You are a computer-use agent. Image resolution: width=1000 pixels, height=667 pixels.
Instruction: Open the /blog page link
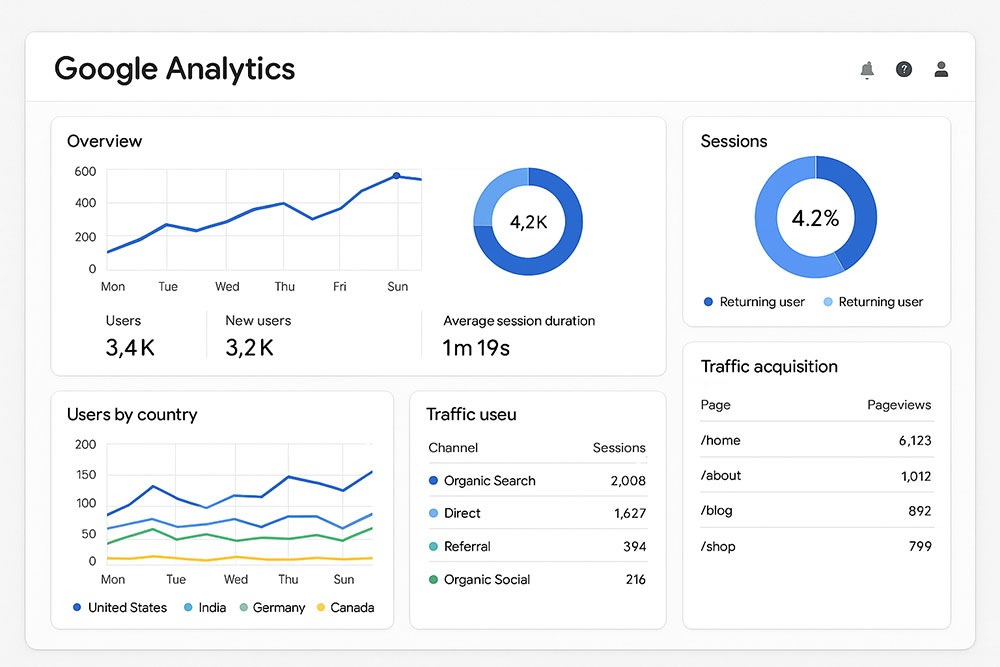[717, 511]
